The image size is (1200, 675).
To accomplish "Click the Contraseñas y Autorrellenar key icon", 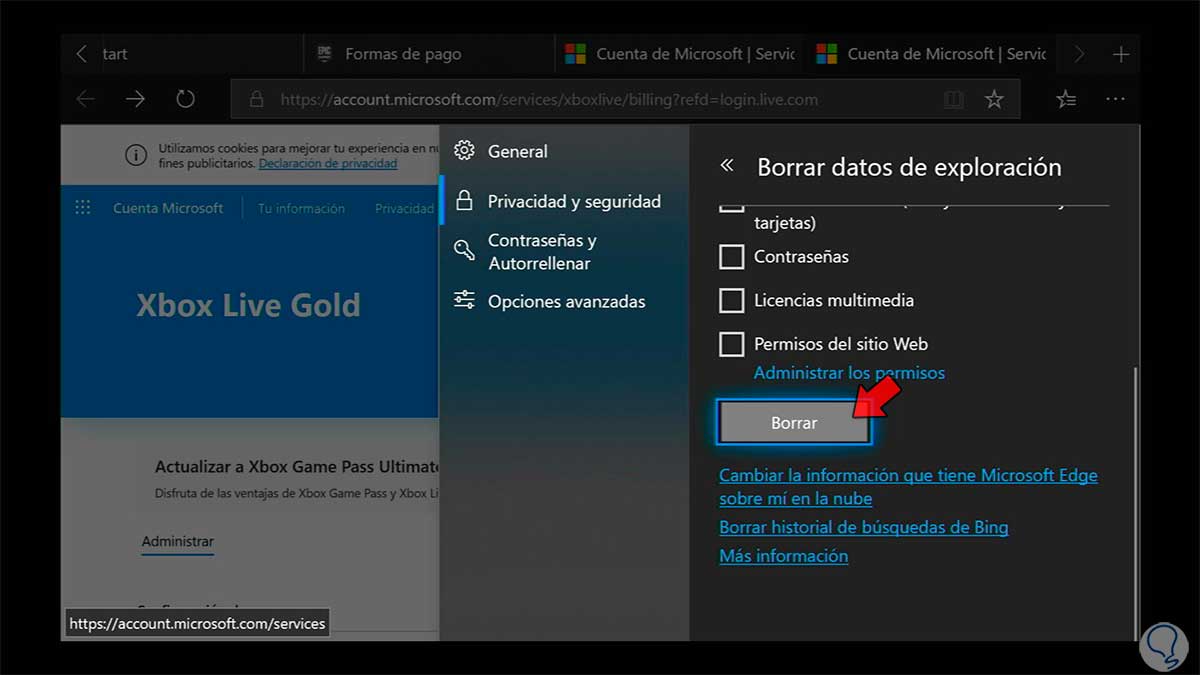I will tap(464, 250).
